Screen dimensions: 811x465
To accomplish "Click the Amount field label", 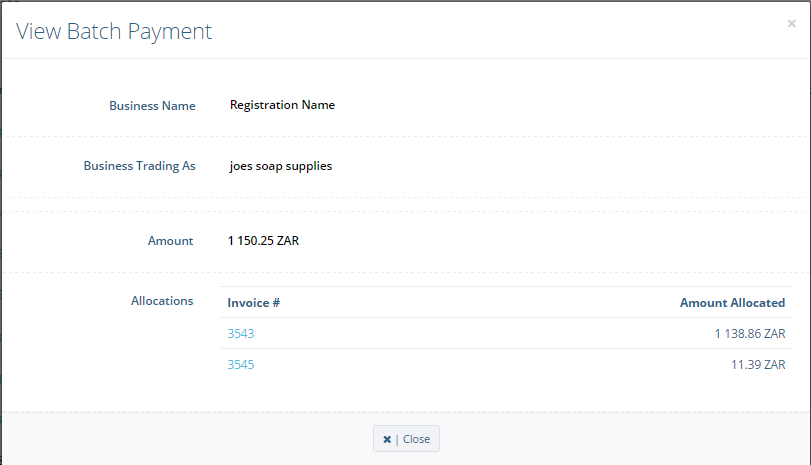I will click(x=170, y=241).
